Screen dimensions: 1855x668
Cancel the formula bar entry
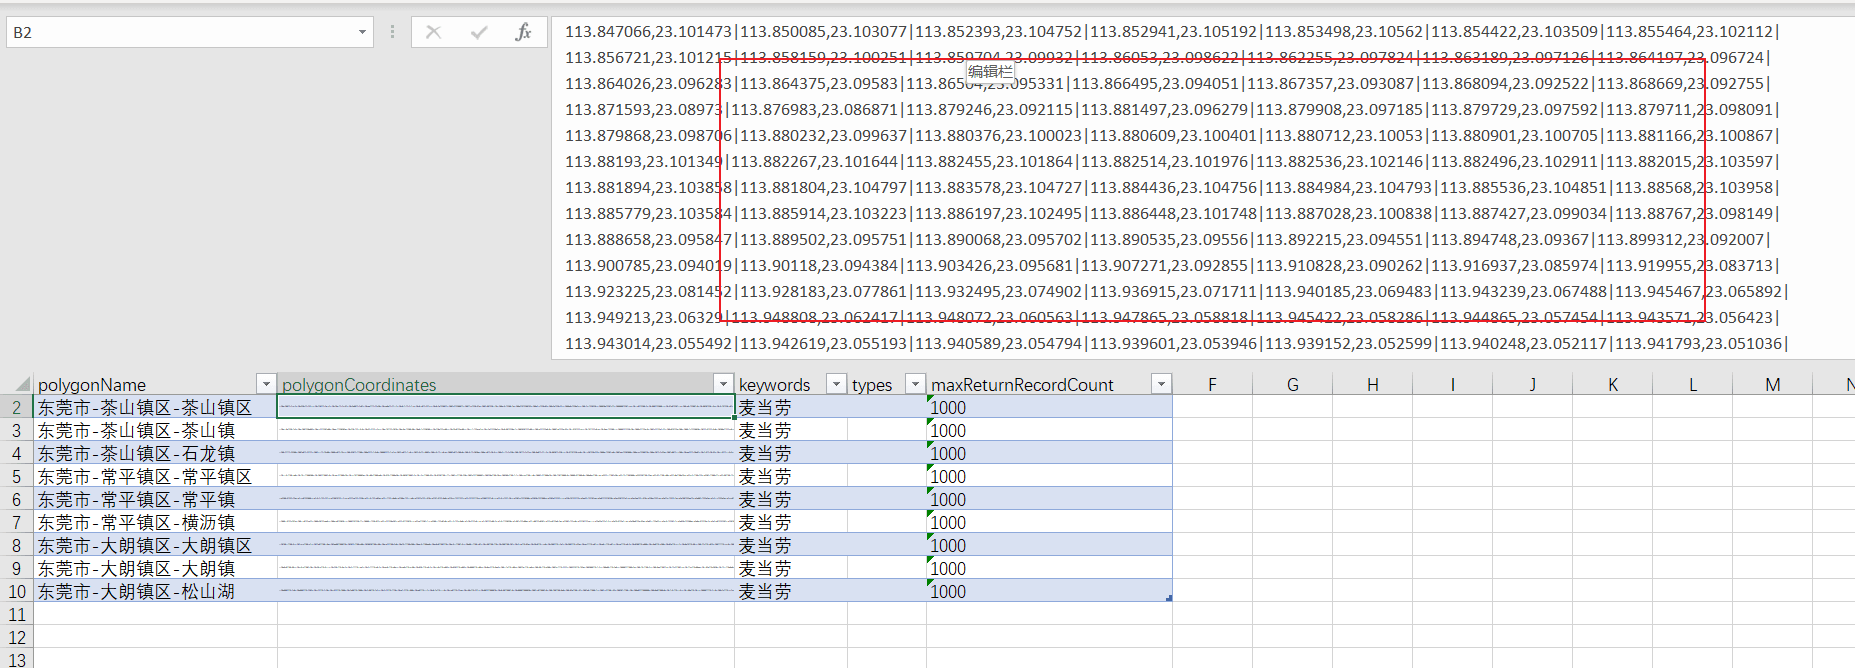click(x=433, y=32)
